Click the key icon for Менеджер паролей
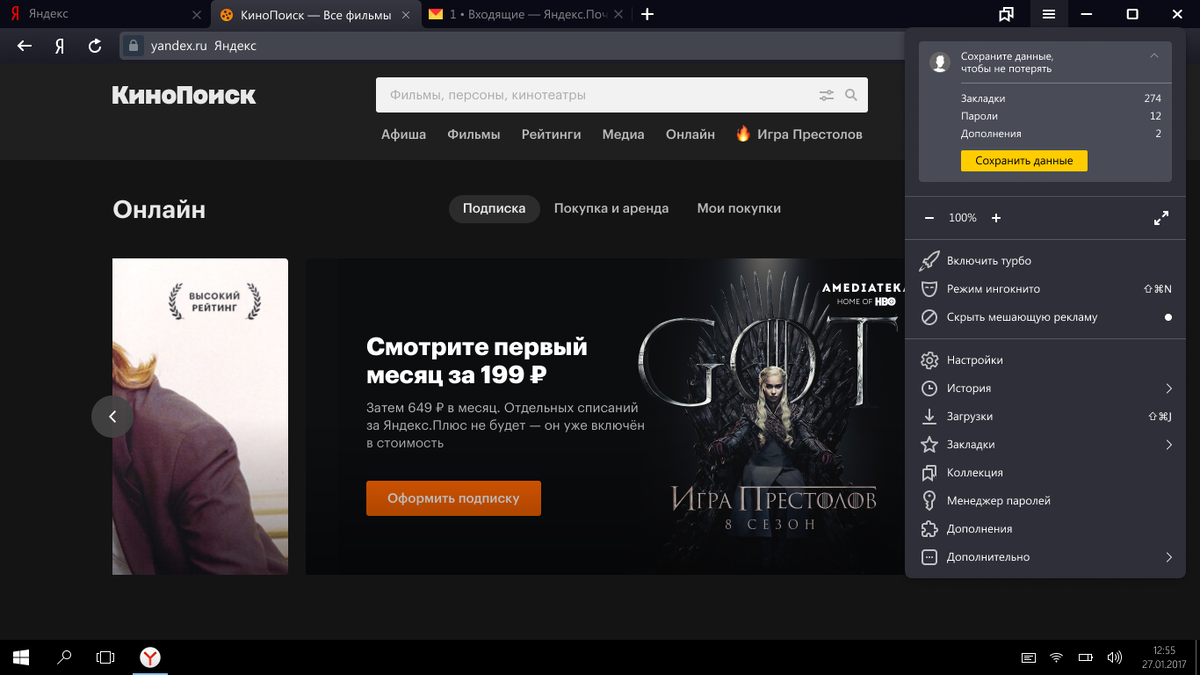 coord(929,500)
